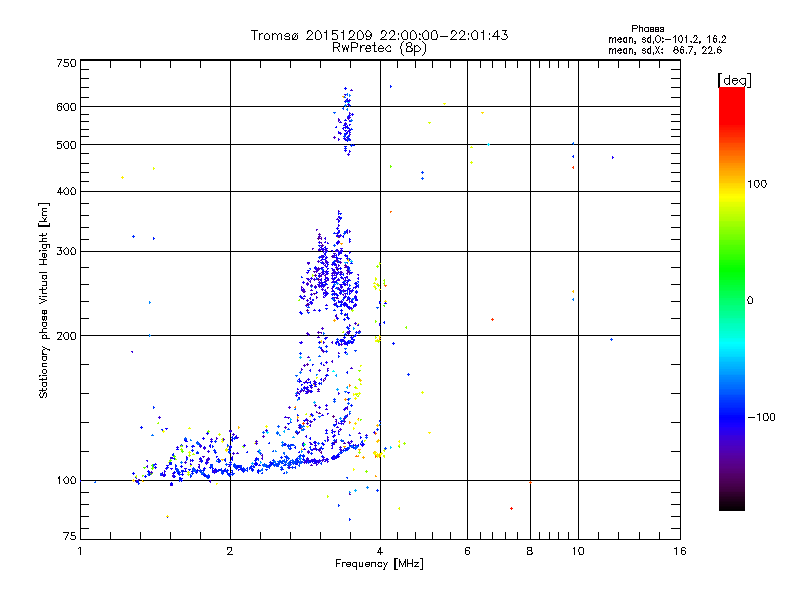Select the 'mean, sd,X: 86.7, 22.6' text
This screenshot has height=600, width=800.
[665, 50]
